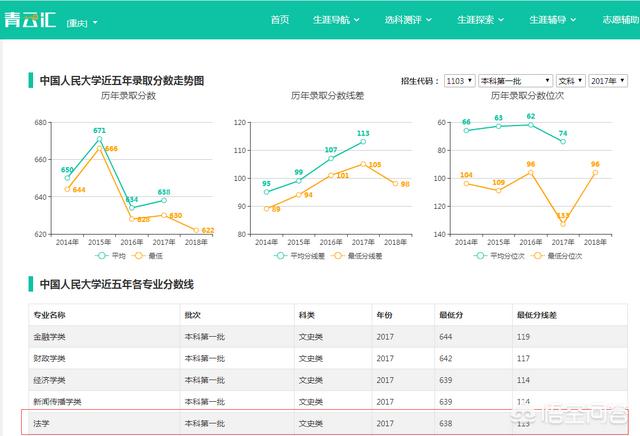Click the 119 线差 value for 金融学类

[x=523, y=337]
